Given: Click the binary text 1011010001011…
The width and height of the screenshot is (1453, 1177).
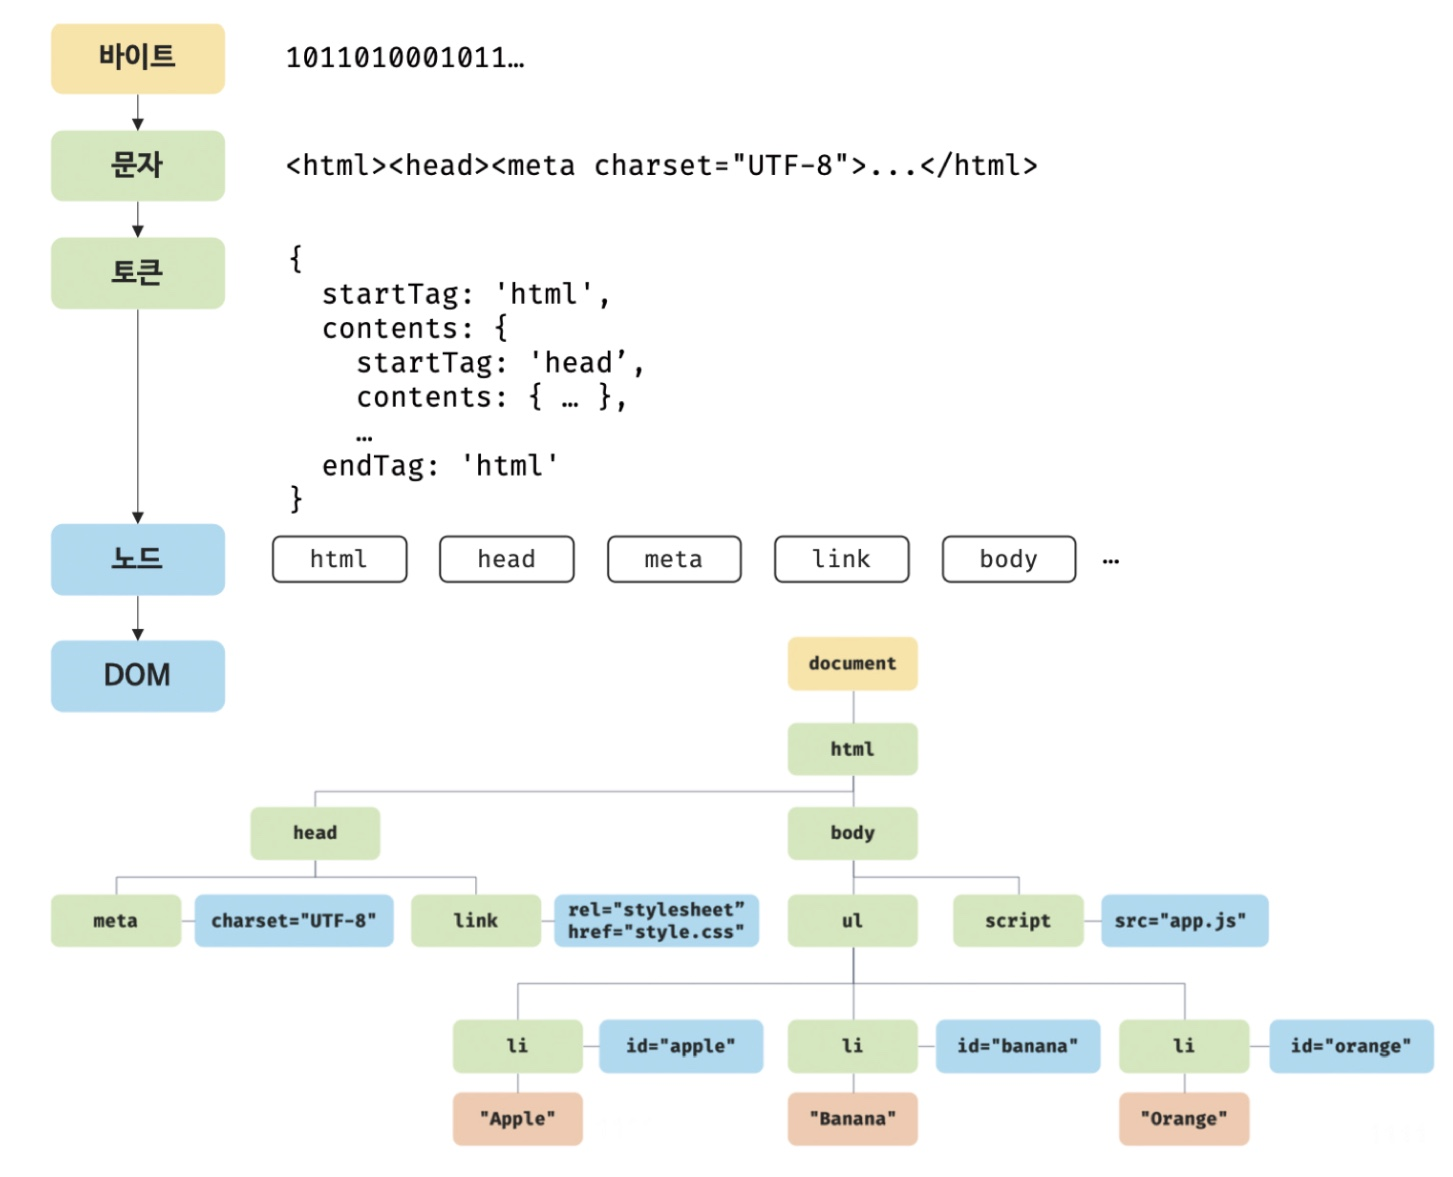Looking at the screenshot, I should pos(405,59).
